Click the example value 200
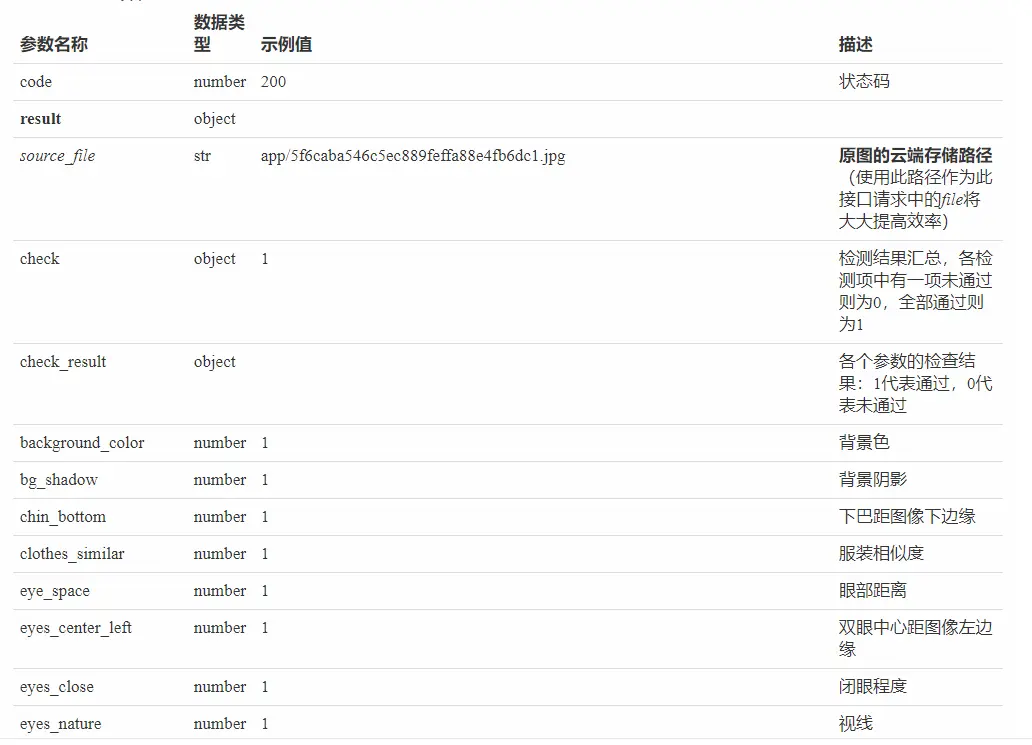Screen dimensions: 1032x745 coord(273,82)
